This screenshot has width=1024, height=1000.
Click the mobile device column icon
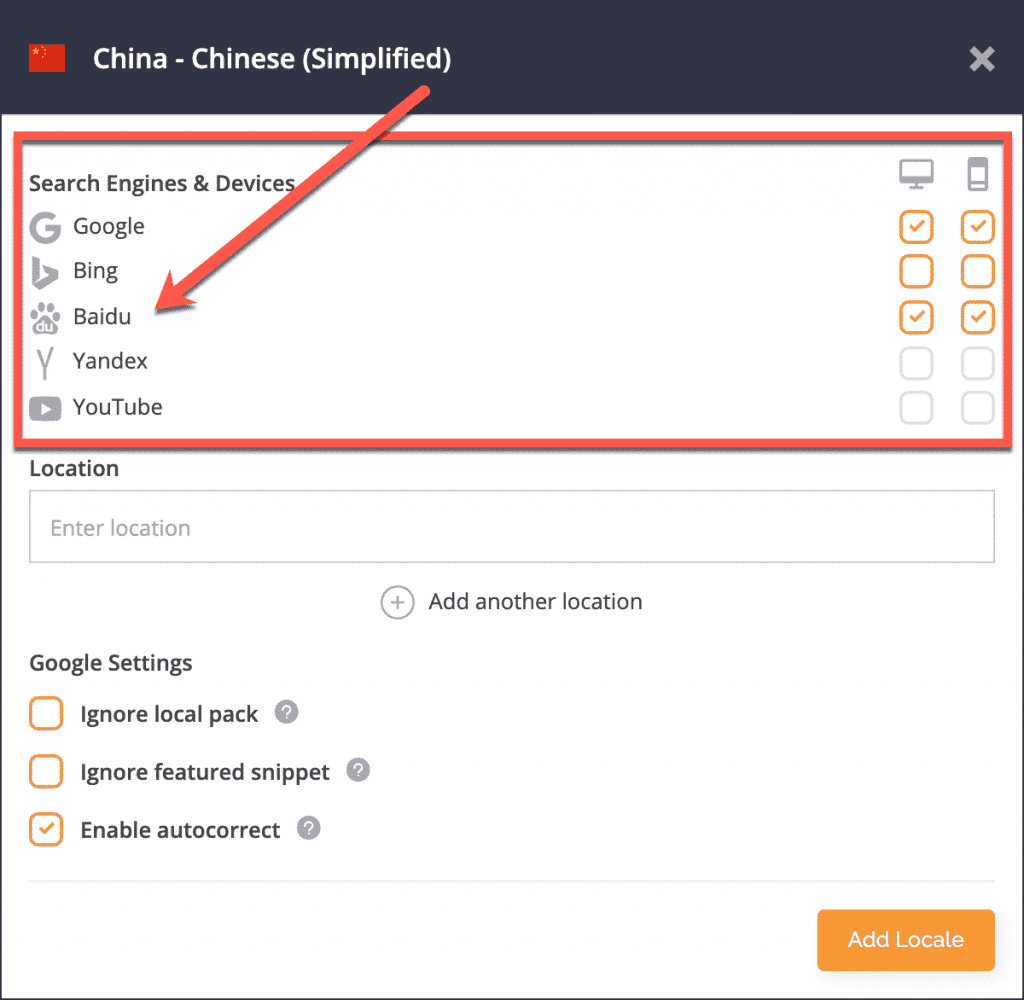click(x=977, y=176)
